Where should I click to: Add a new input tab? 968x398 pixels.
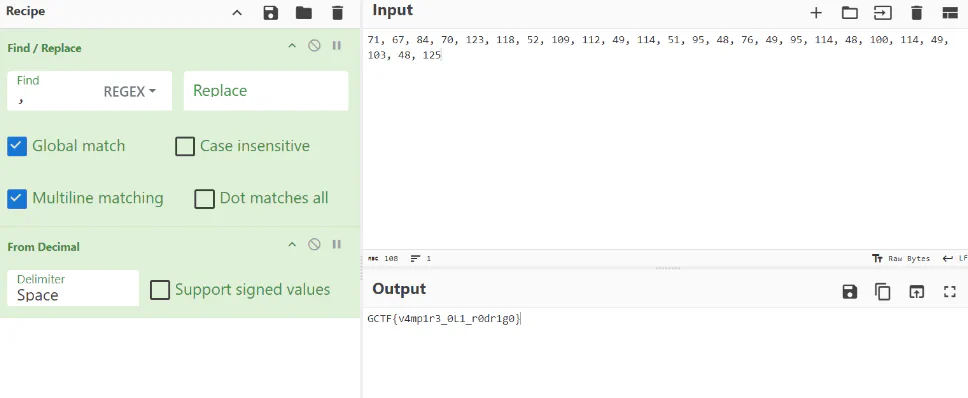tap(816, 13)
